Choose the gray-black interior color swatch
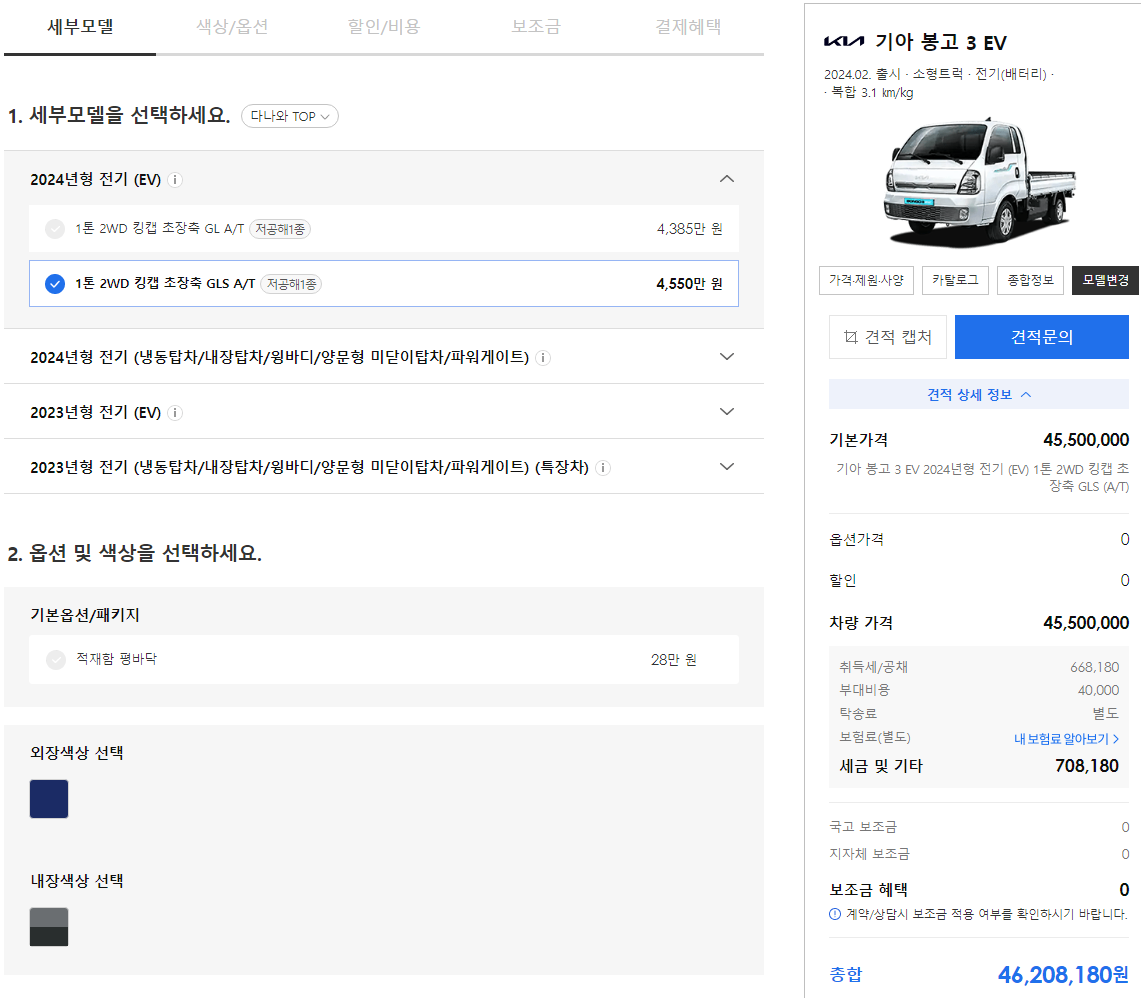 pos(49,927)
